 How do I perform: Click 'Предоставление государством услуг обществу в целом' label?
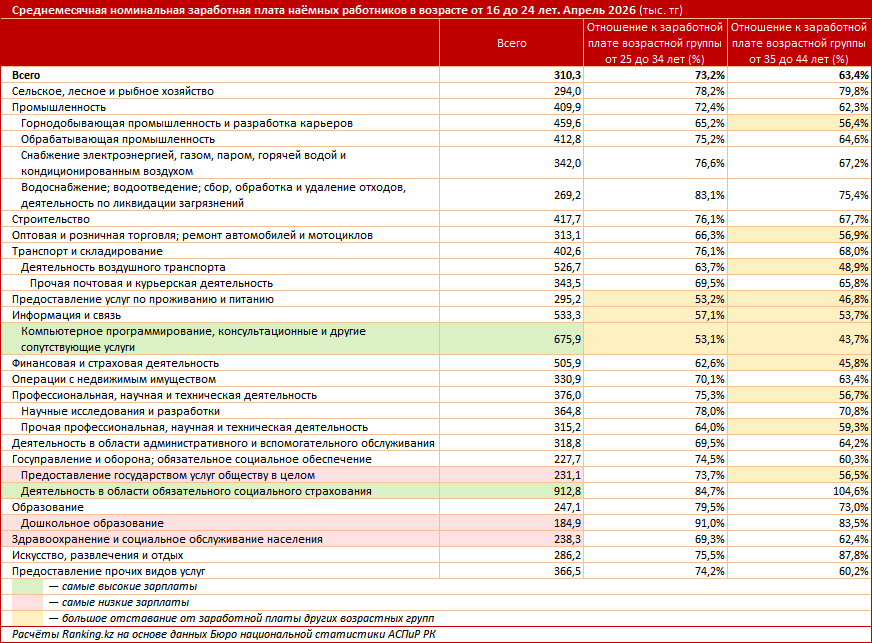pos(168,476)
